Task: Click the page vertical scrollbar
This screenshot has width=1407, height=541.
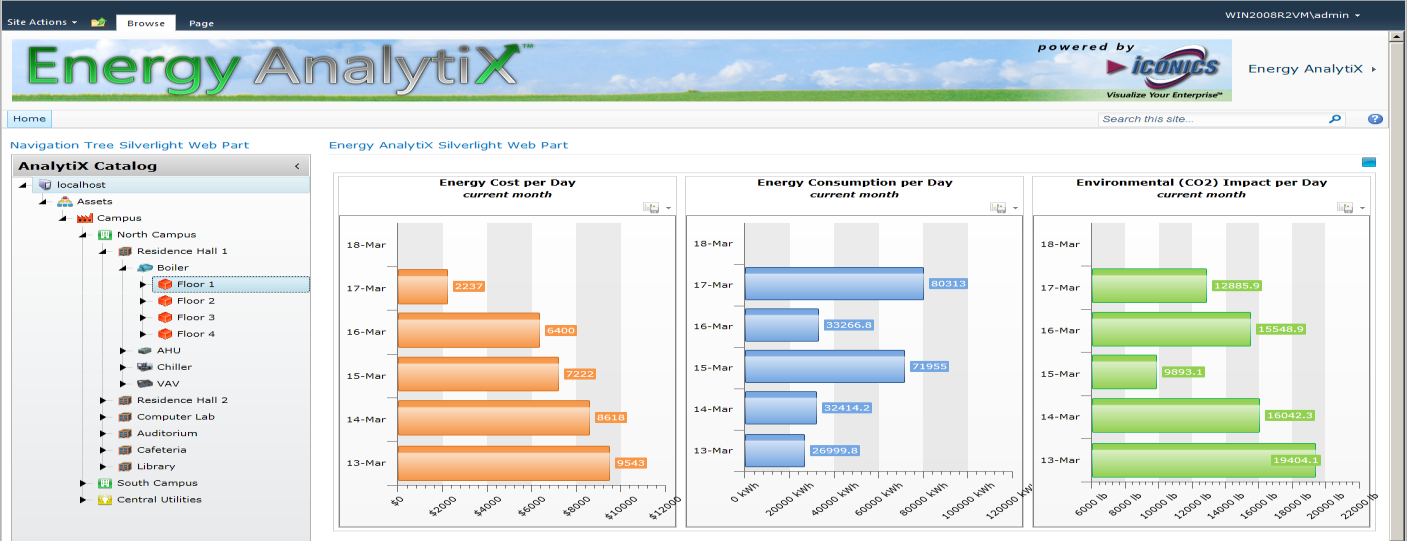Action: pyautogui.click(x=1397, y=285)
